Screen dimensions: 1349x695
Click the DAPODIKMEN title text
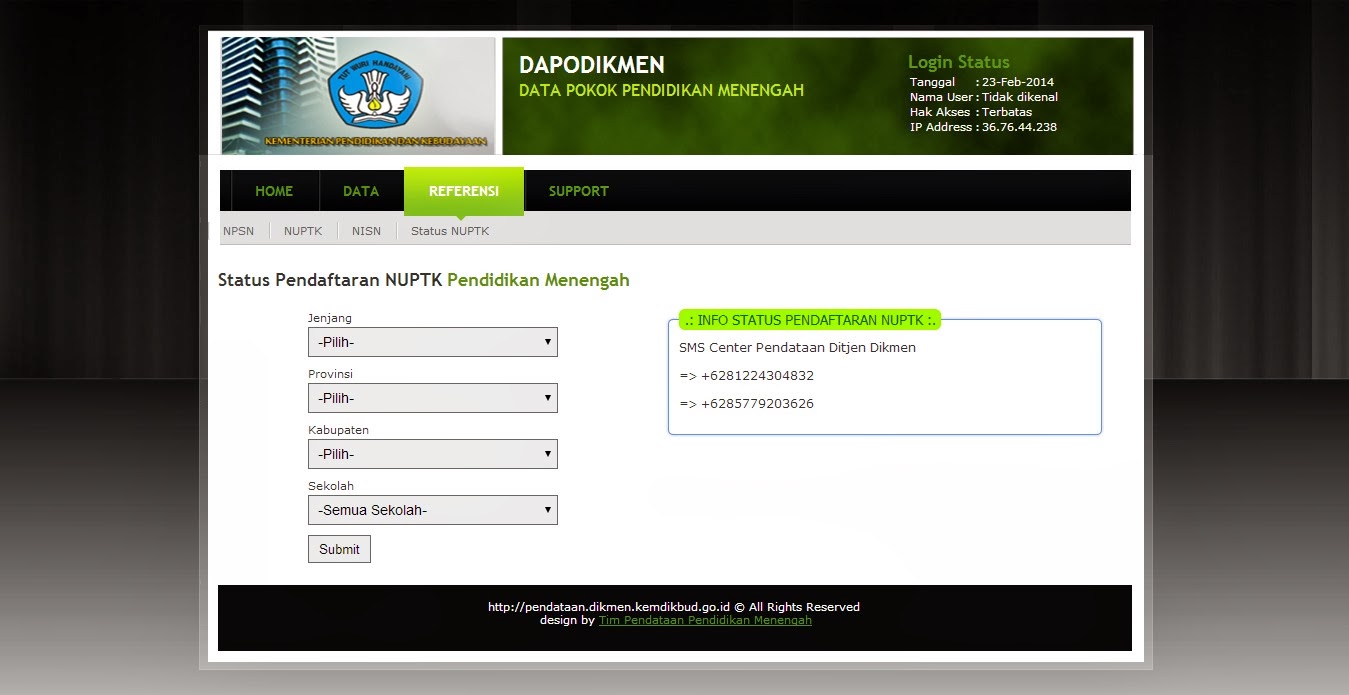(592, 65)
